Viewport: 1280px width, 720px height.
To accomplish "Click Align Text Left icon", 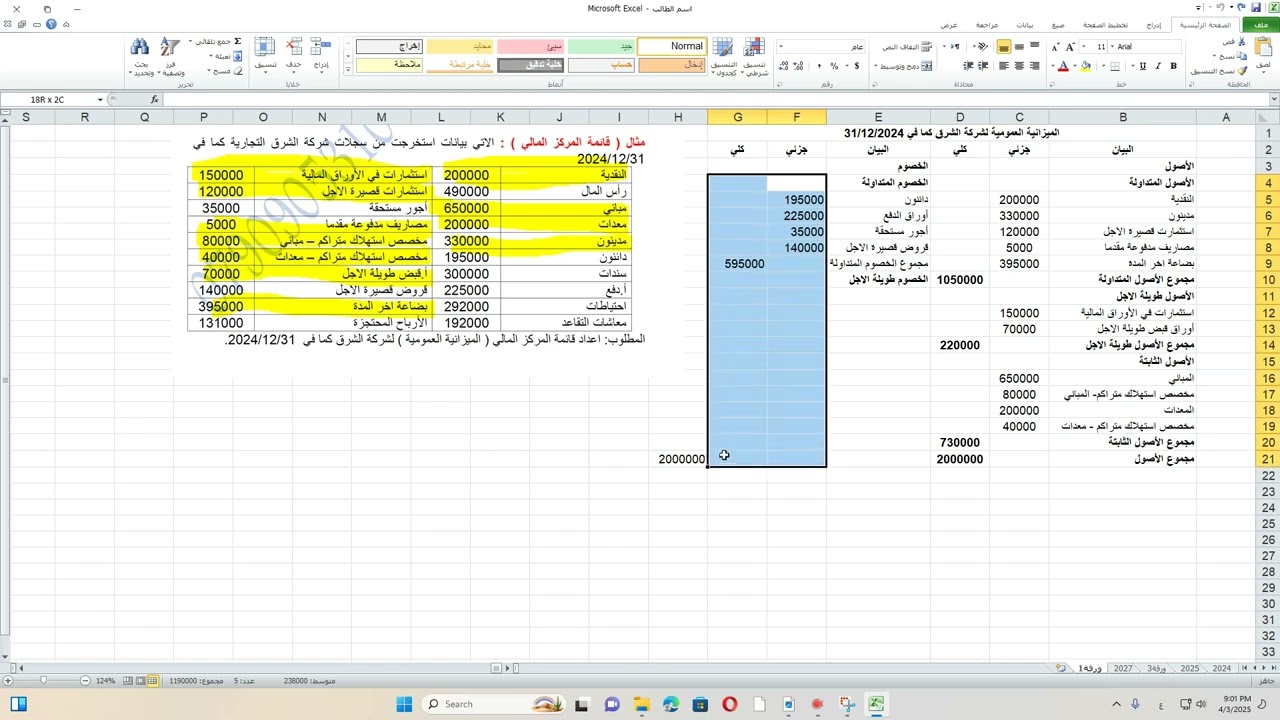I will pos(1003,66).
